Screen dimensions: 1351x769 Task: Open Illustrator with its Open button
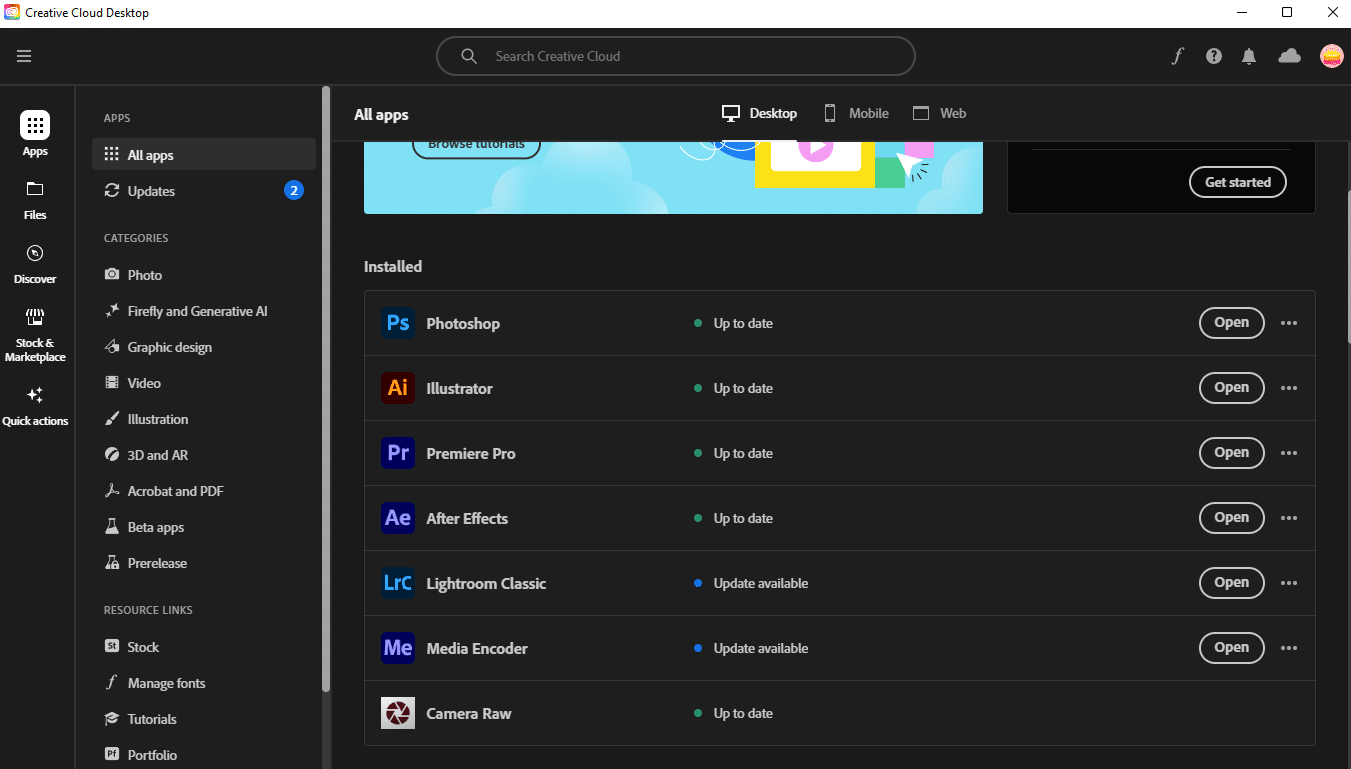click(x=1232, y=388)
